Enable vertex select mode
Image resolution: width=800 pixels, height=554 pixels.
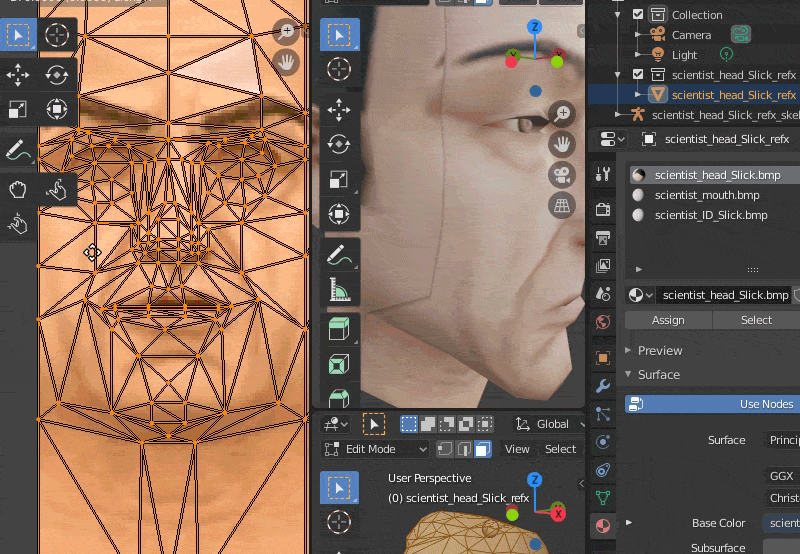(x=444, y=449)
